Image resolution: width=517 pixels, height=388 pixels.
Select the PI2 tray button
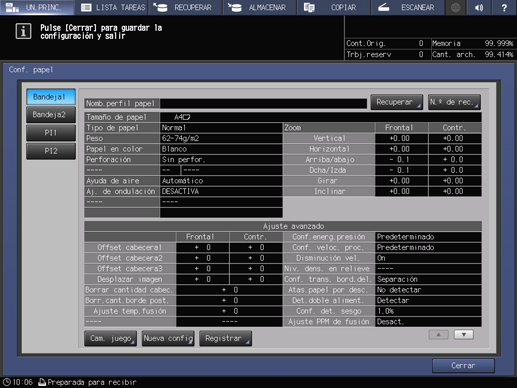coord(51,151)
